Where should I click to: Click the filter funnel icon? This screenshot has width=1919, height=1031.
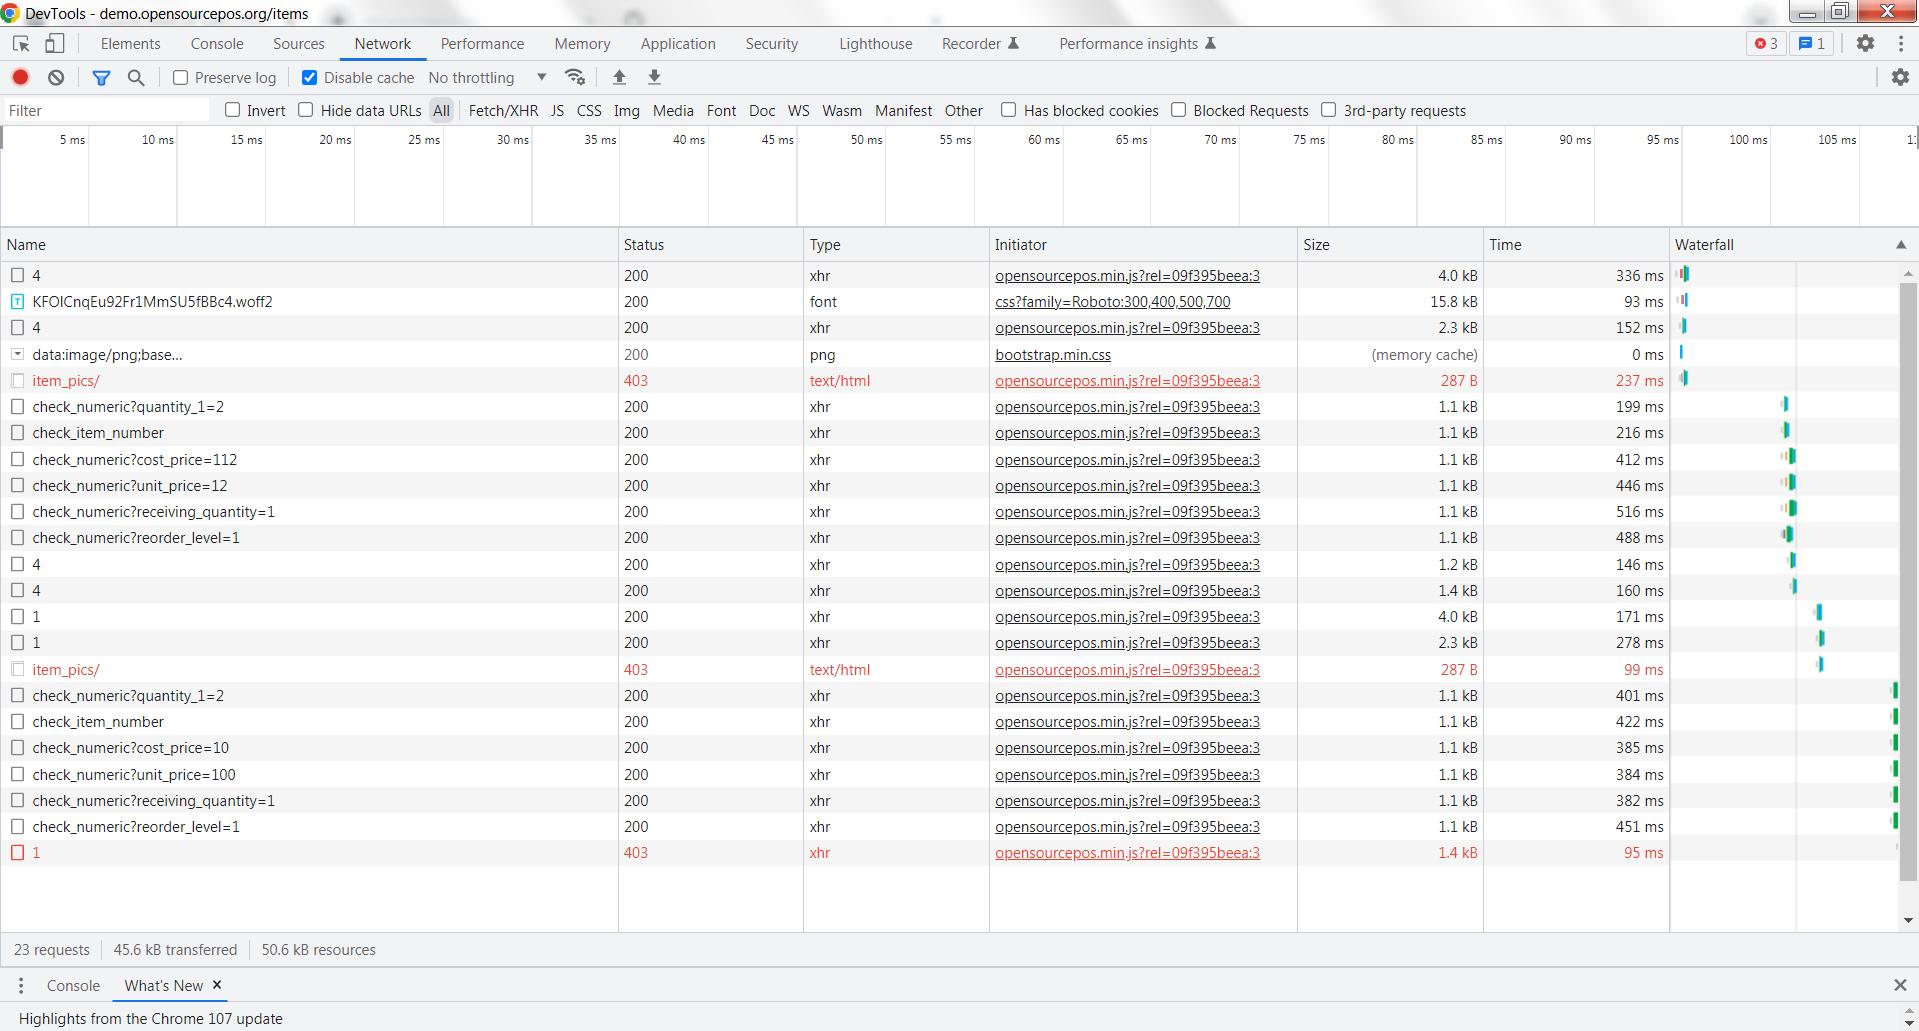(x=101, y=77)
